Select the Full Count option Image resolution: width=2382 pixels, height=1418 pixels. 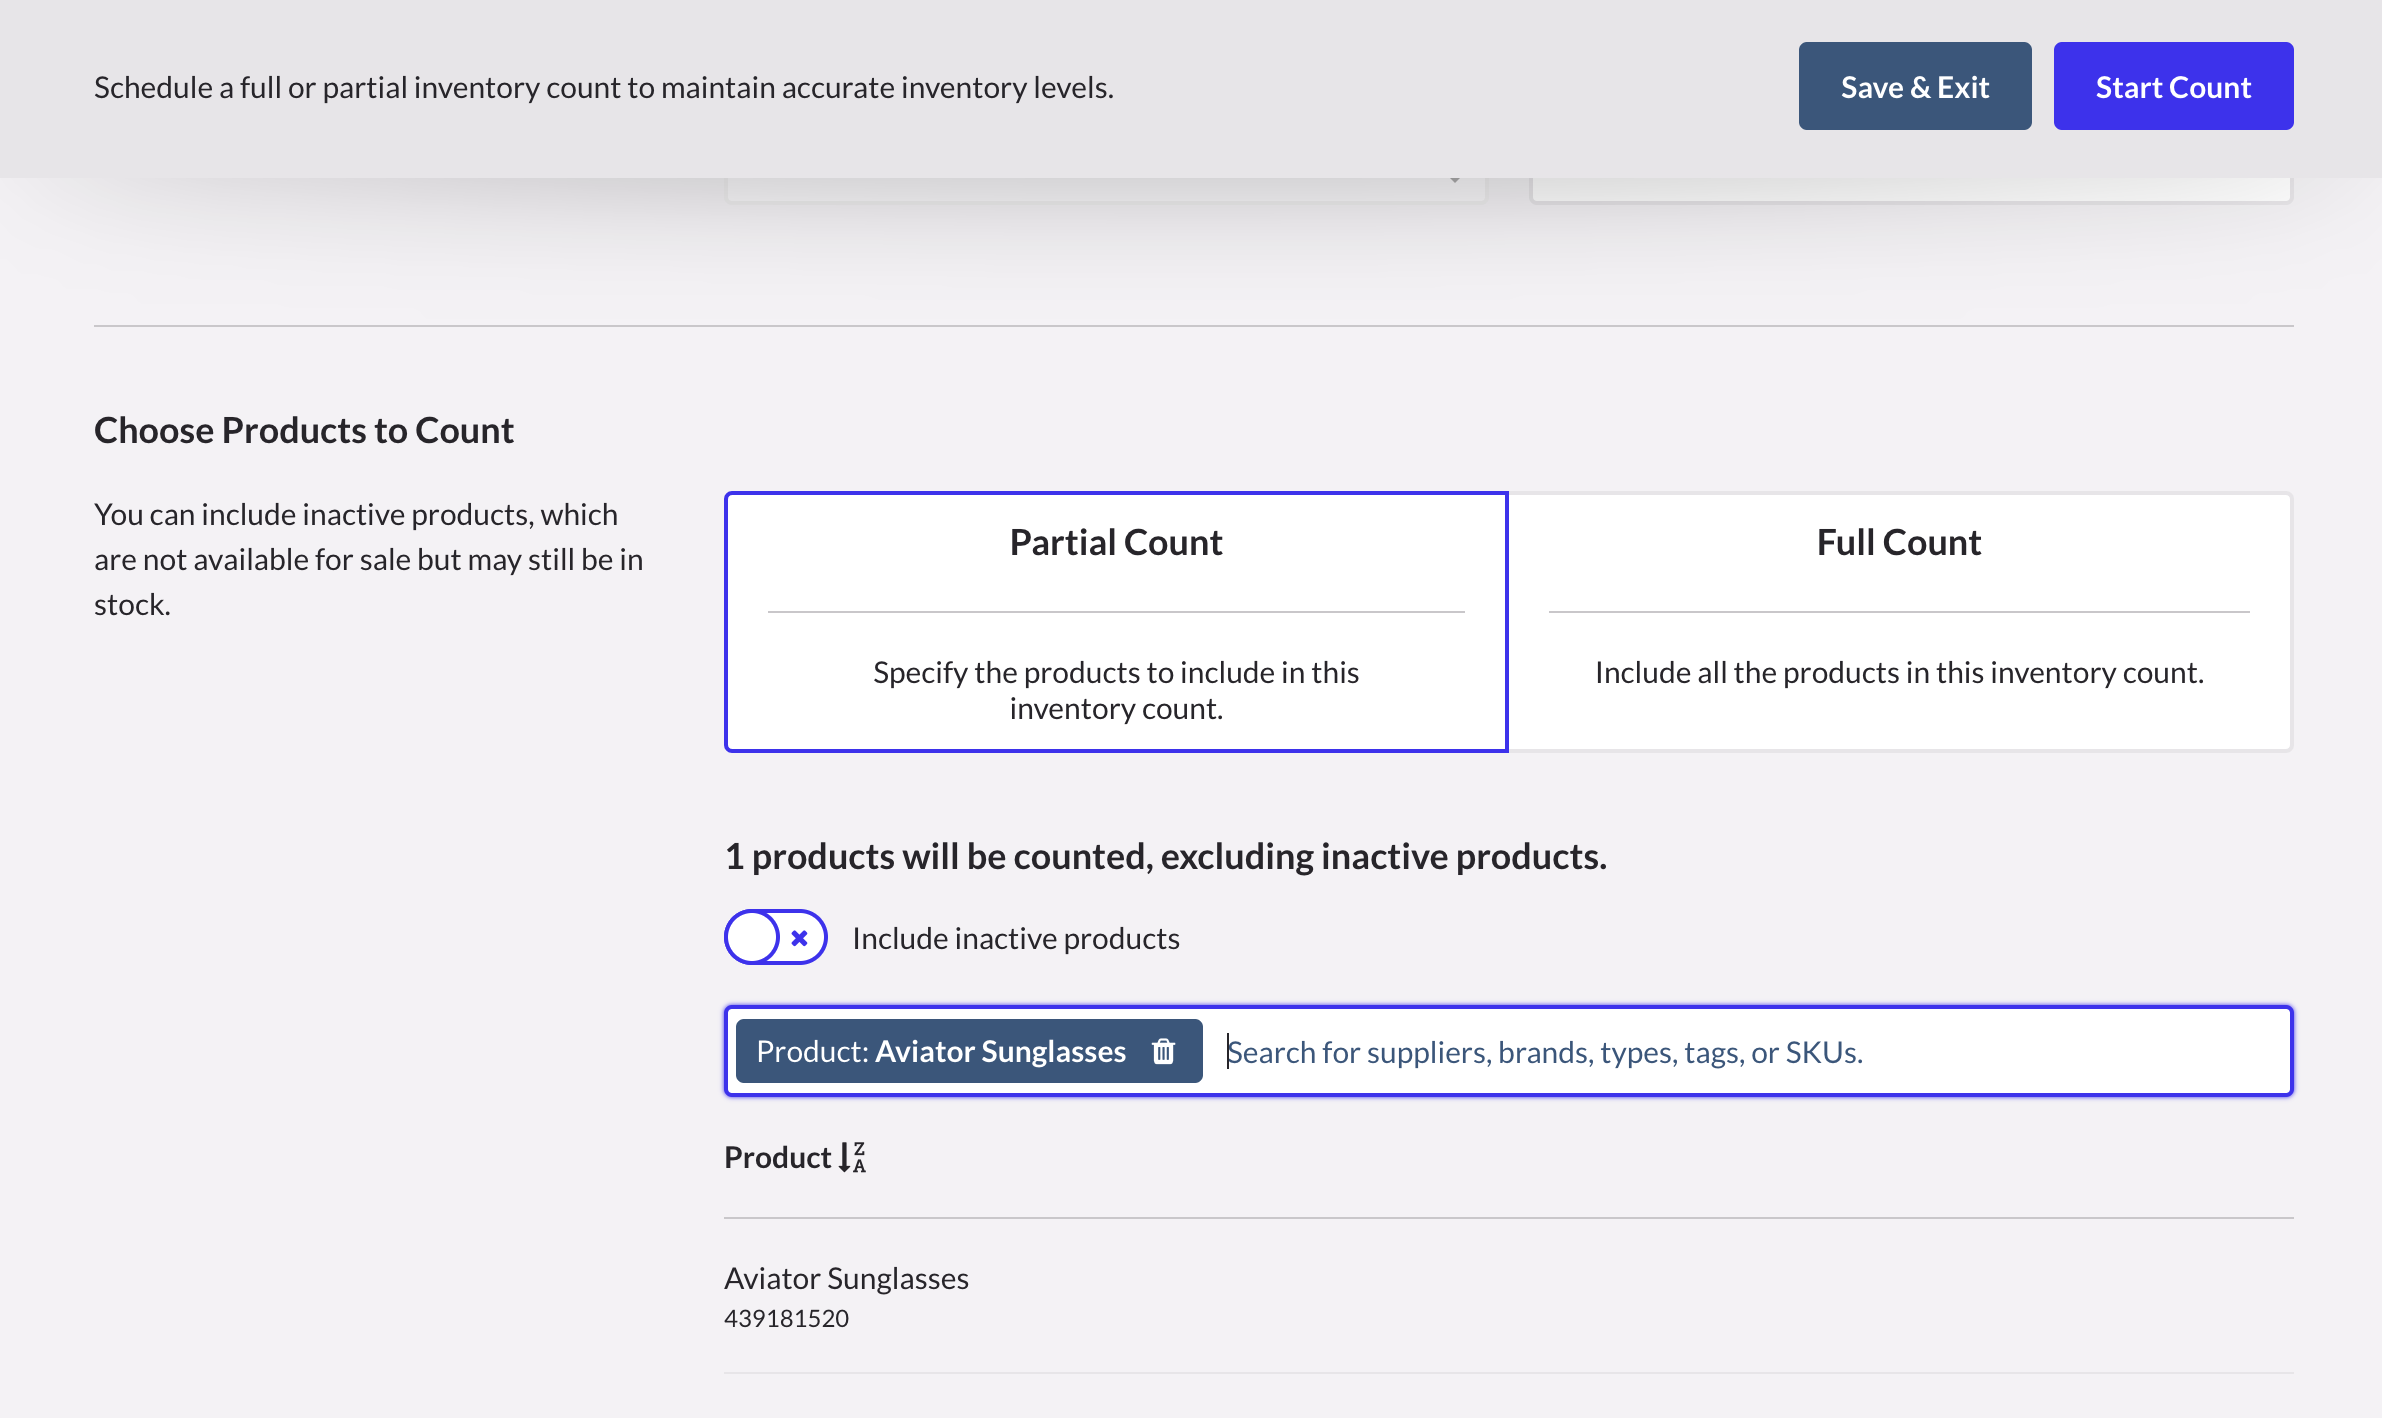[1899, 622]
